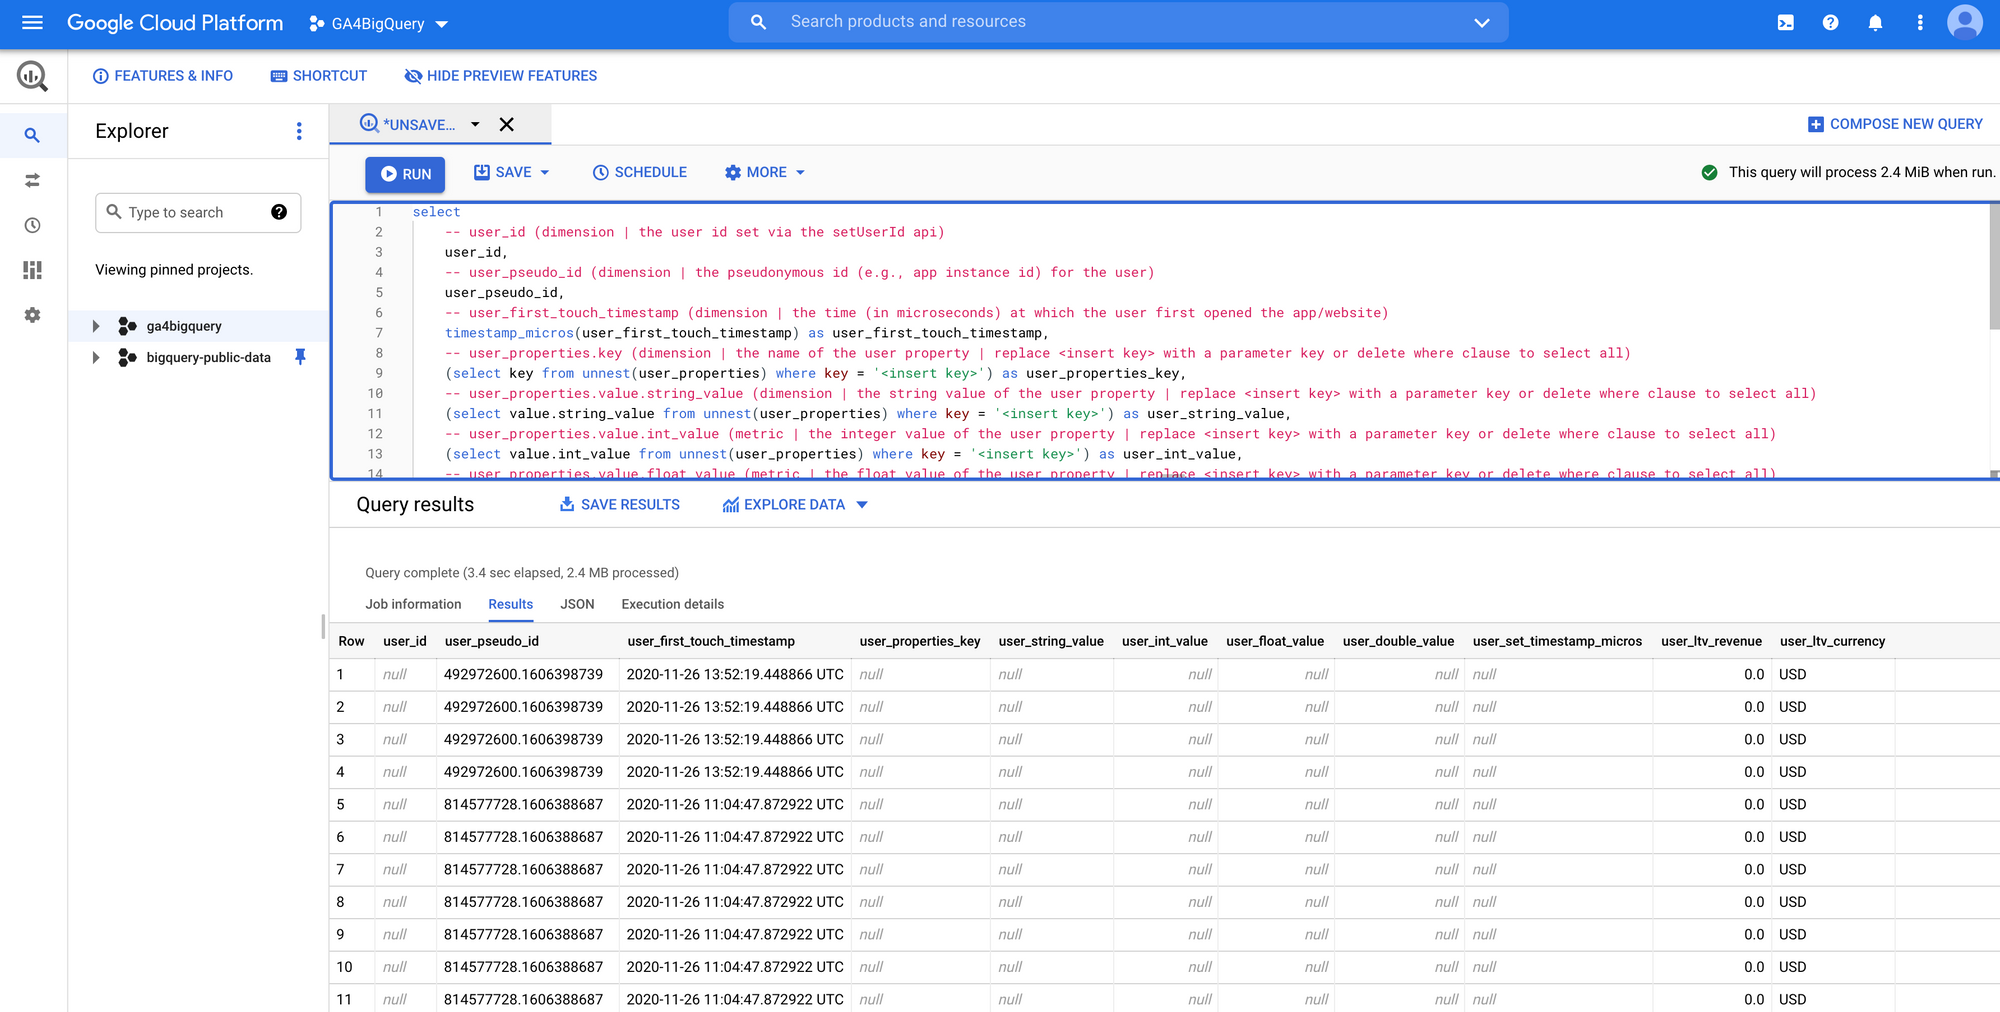Open the GA4BigQuery project selector

379,23
